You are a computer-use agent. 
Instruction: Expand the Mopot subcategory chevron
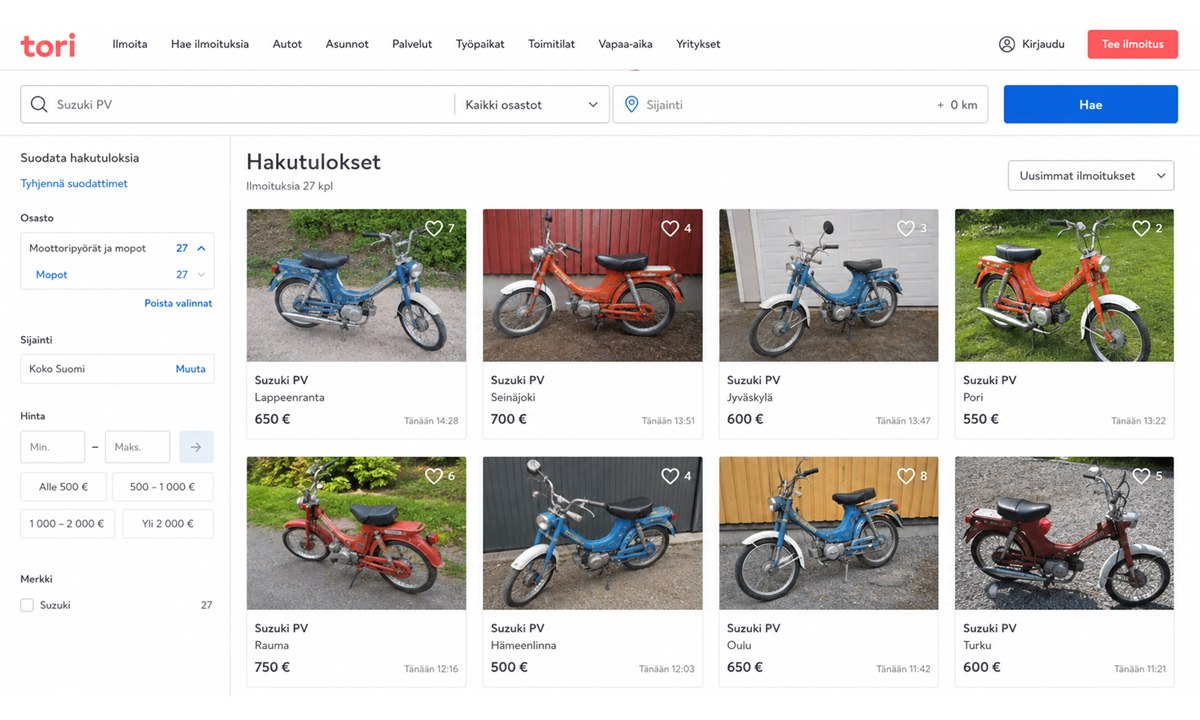201,275
